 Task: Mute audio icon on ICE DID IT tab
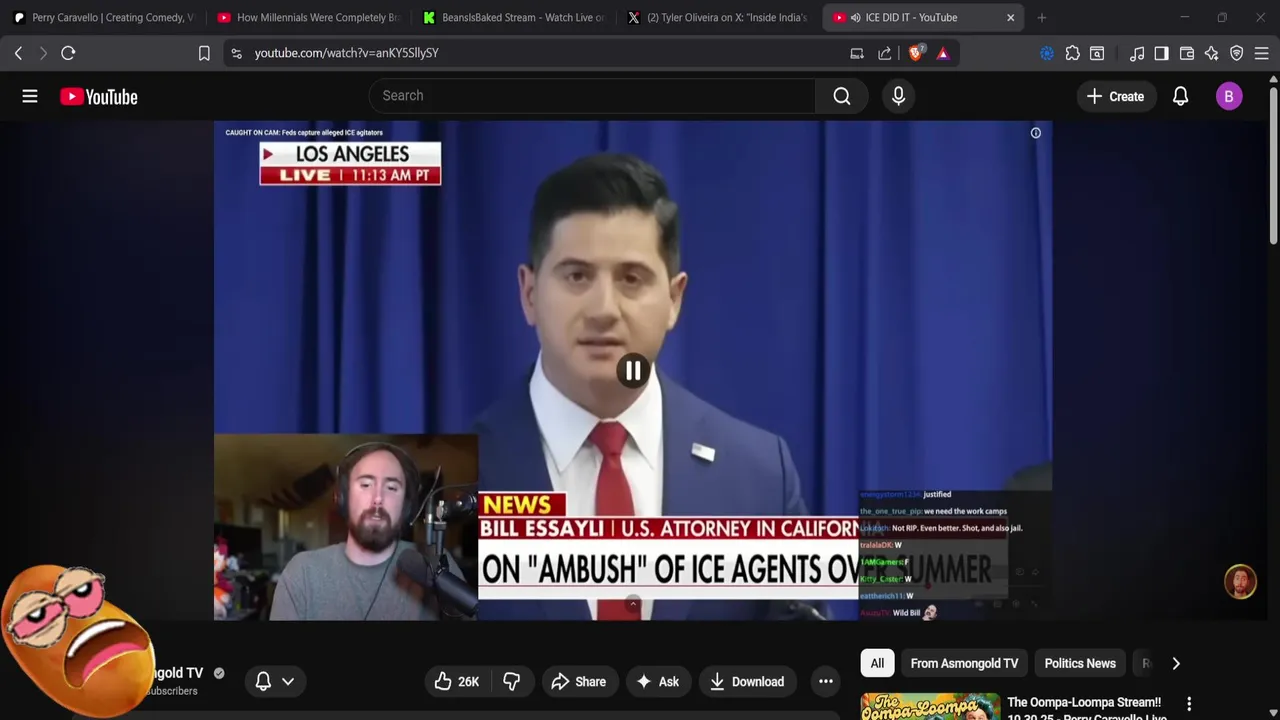855,17
